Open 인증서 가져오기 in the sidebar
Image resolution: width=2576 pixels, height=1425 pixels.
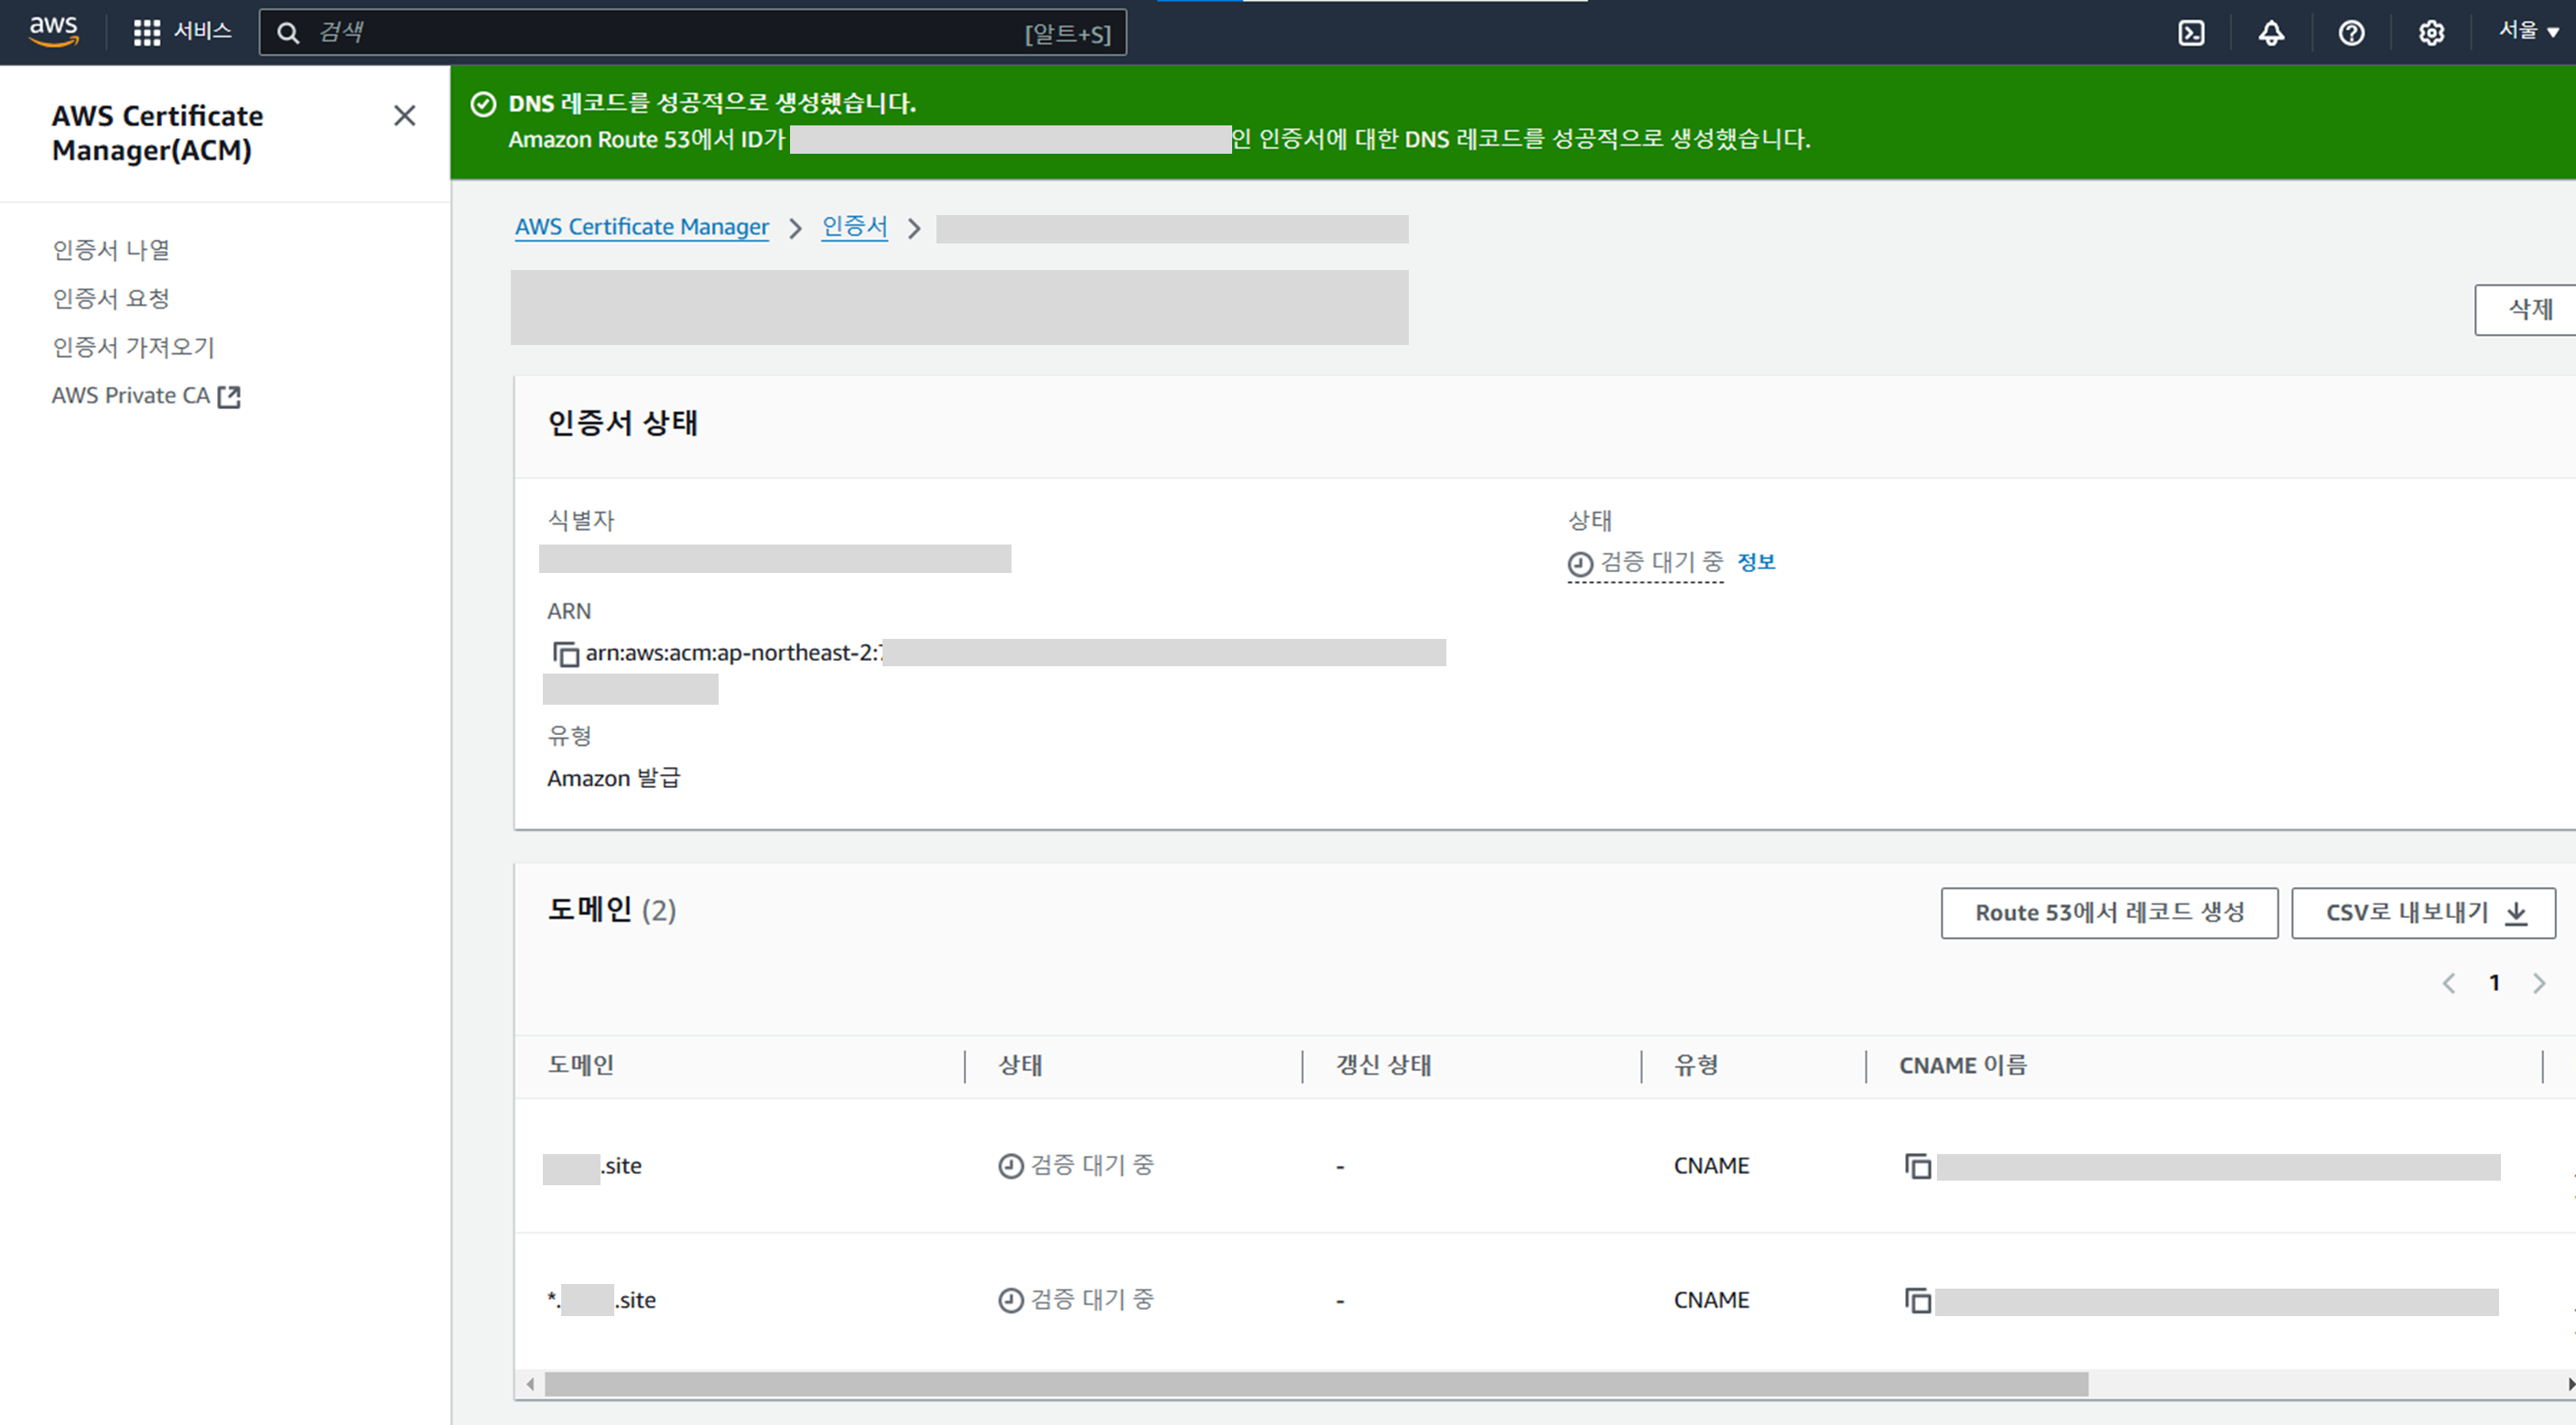pos(133,347)
